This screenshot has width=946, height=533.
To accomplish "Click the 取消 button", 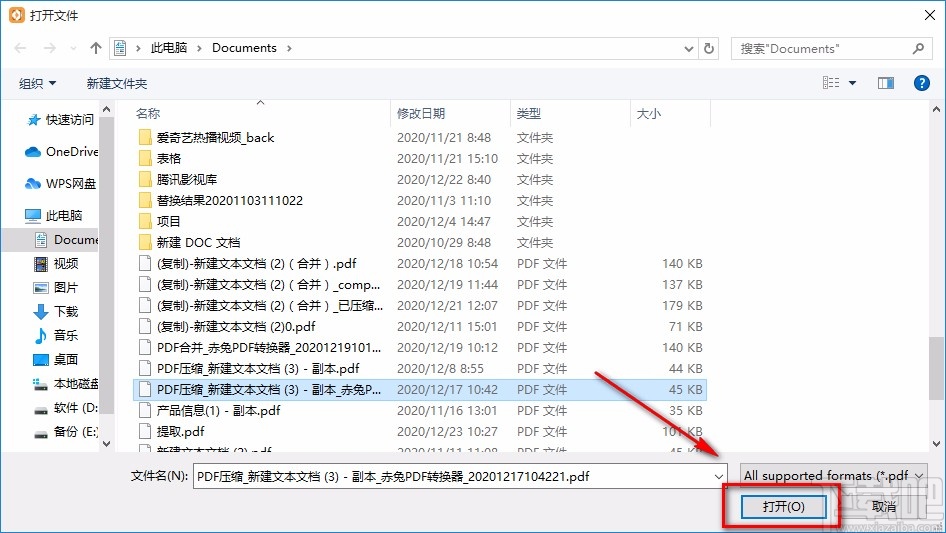I will coord(884,506).
